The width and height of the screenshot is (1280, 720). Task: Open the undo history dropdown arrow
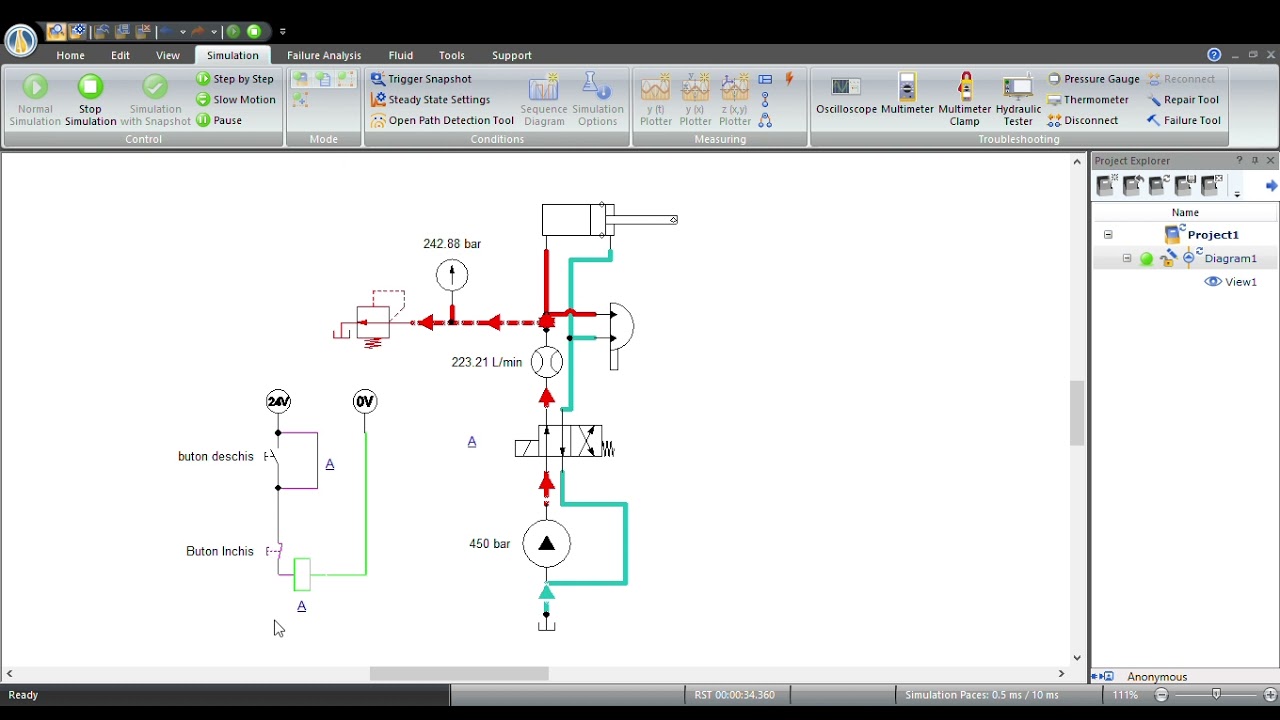pos(183,32)
